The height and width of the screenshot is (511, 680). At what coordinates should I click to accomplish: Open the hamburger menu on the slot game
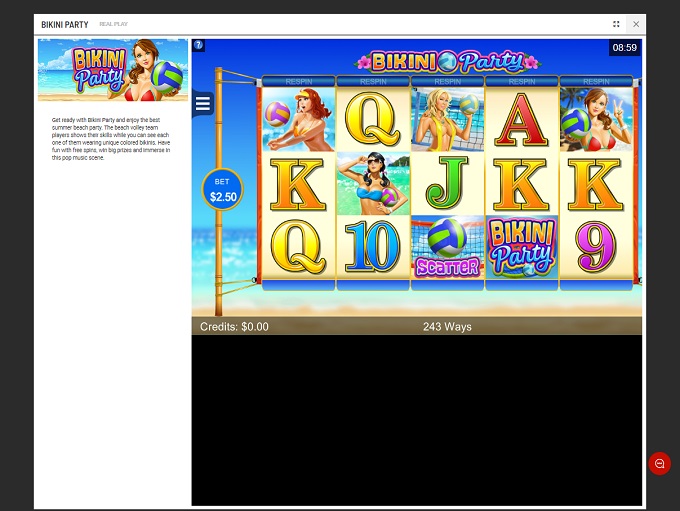pyautogui.click(x=203, y=104)
